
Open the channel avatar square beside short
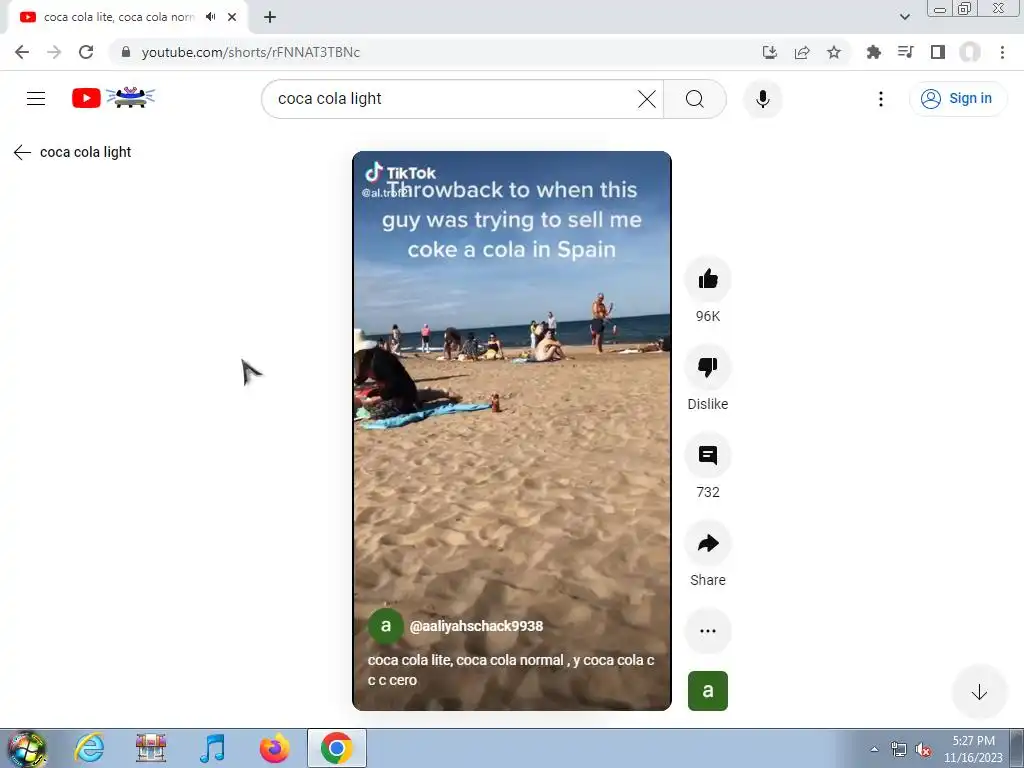pyautogui.click(x=708, y=691)
